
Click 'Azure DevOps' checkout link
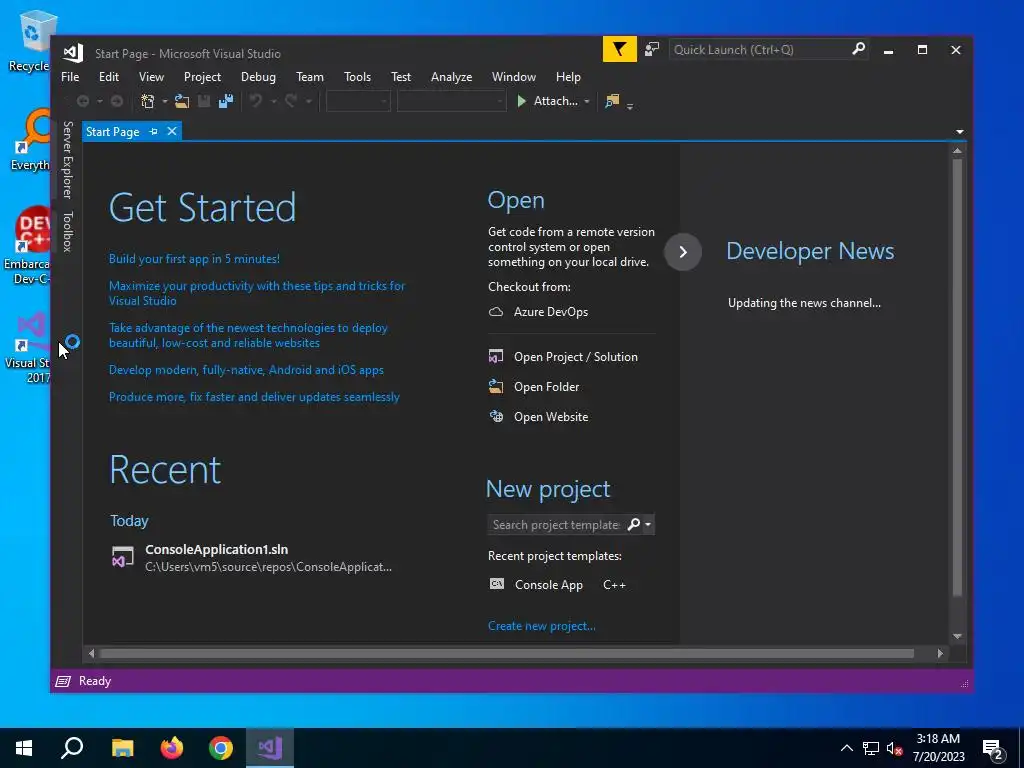click(x=551, y=312)
